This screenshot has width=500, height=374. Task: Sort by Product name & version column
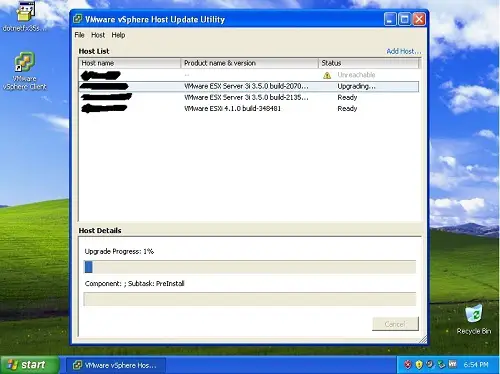click(249, 63)
